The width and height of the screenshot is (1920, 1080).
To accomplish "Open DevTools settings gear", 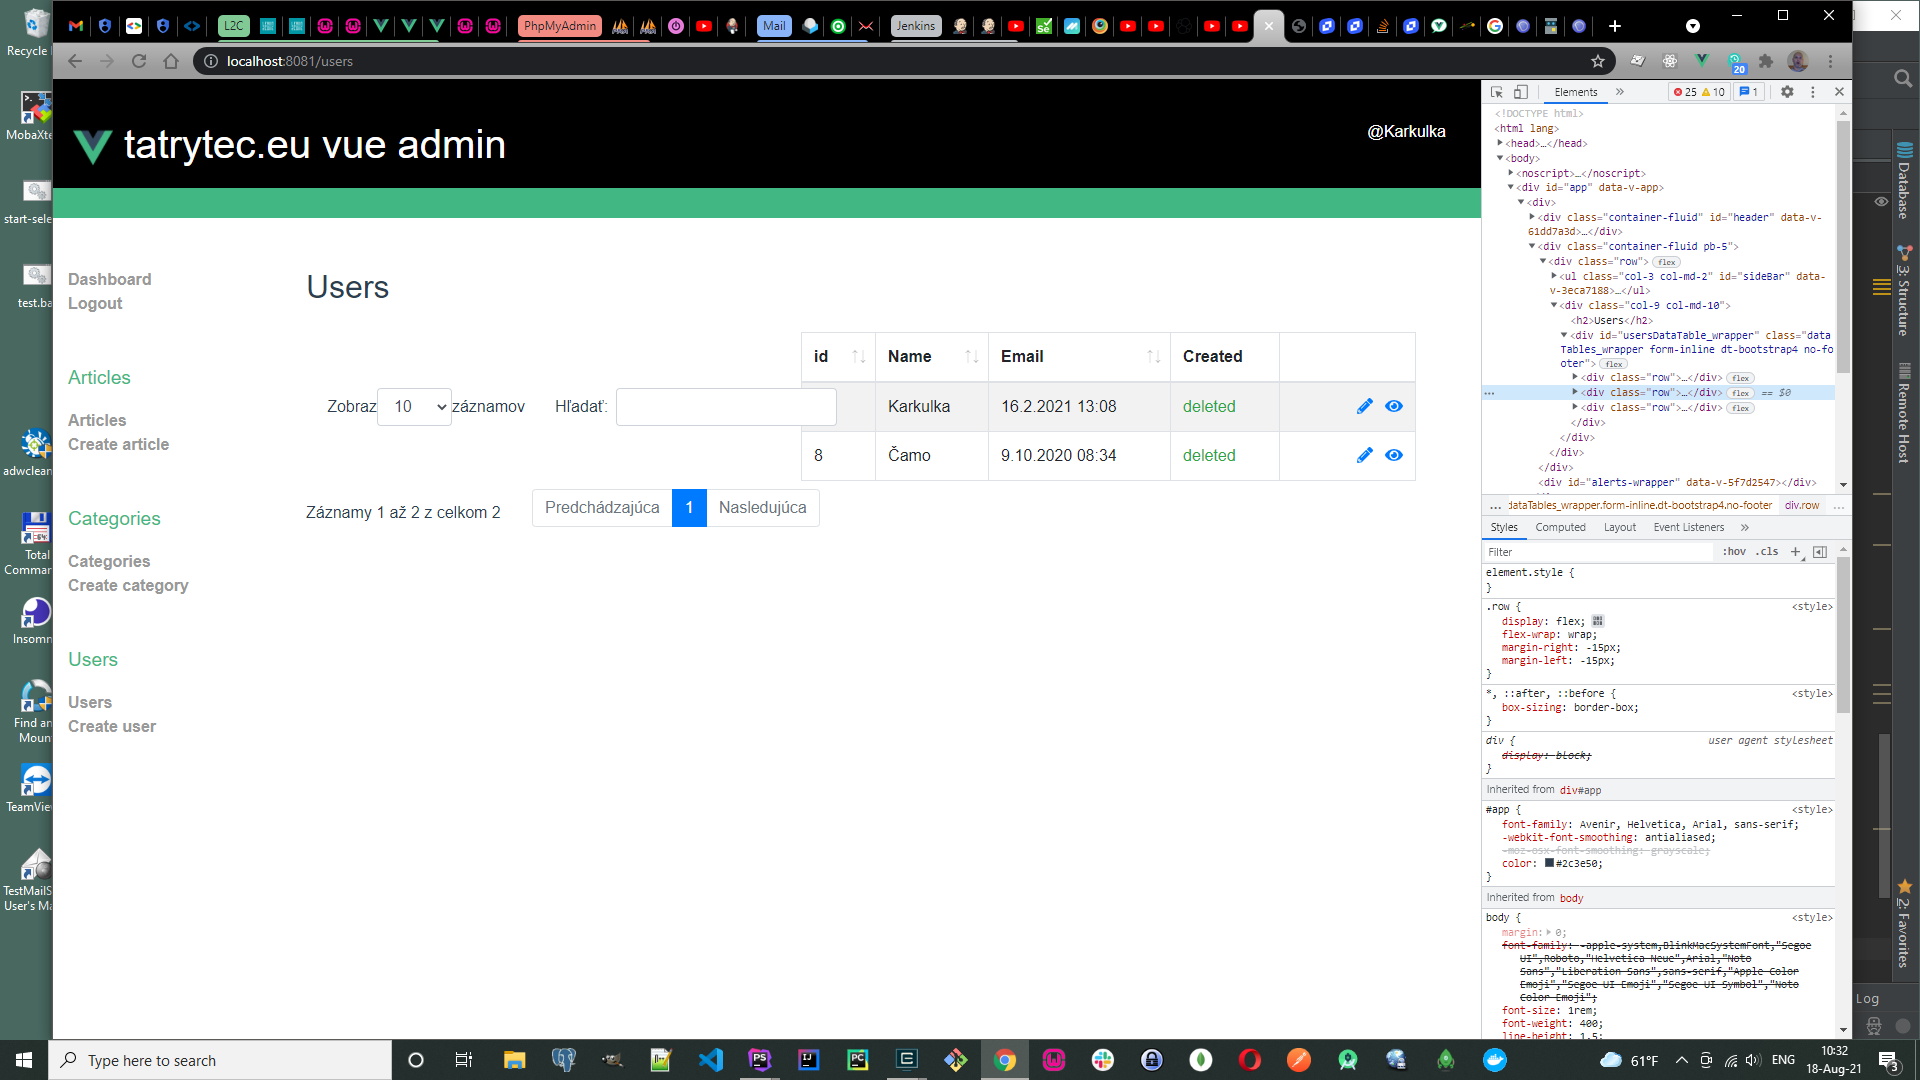I will pyautogui.click(x=1788, y=91).
